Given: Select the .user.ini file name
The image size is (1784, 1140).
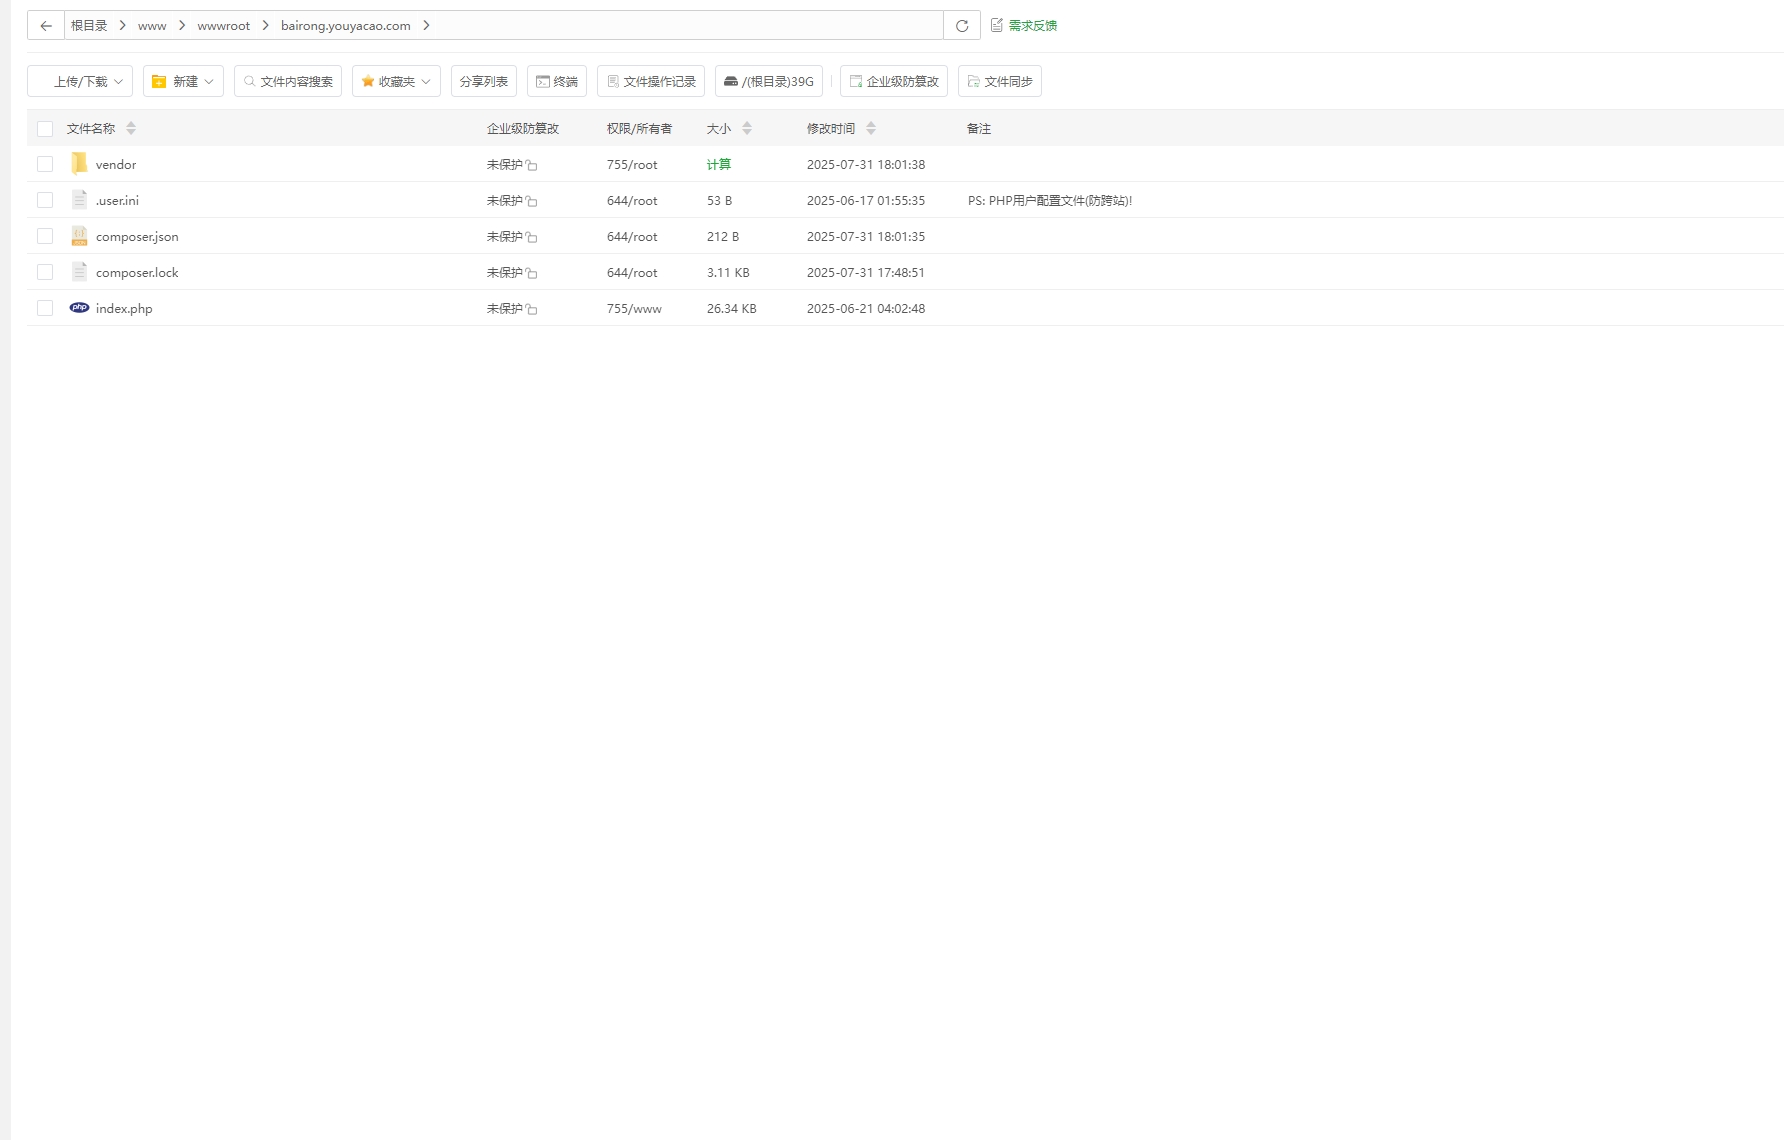Looking at the screenshot, I should tap(117, 201).
